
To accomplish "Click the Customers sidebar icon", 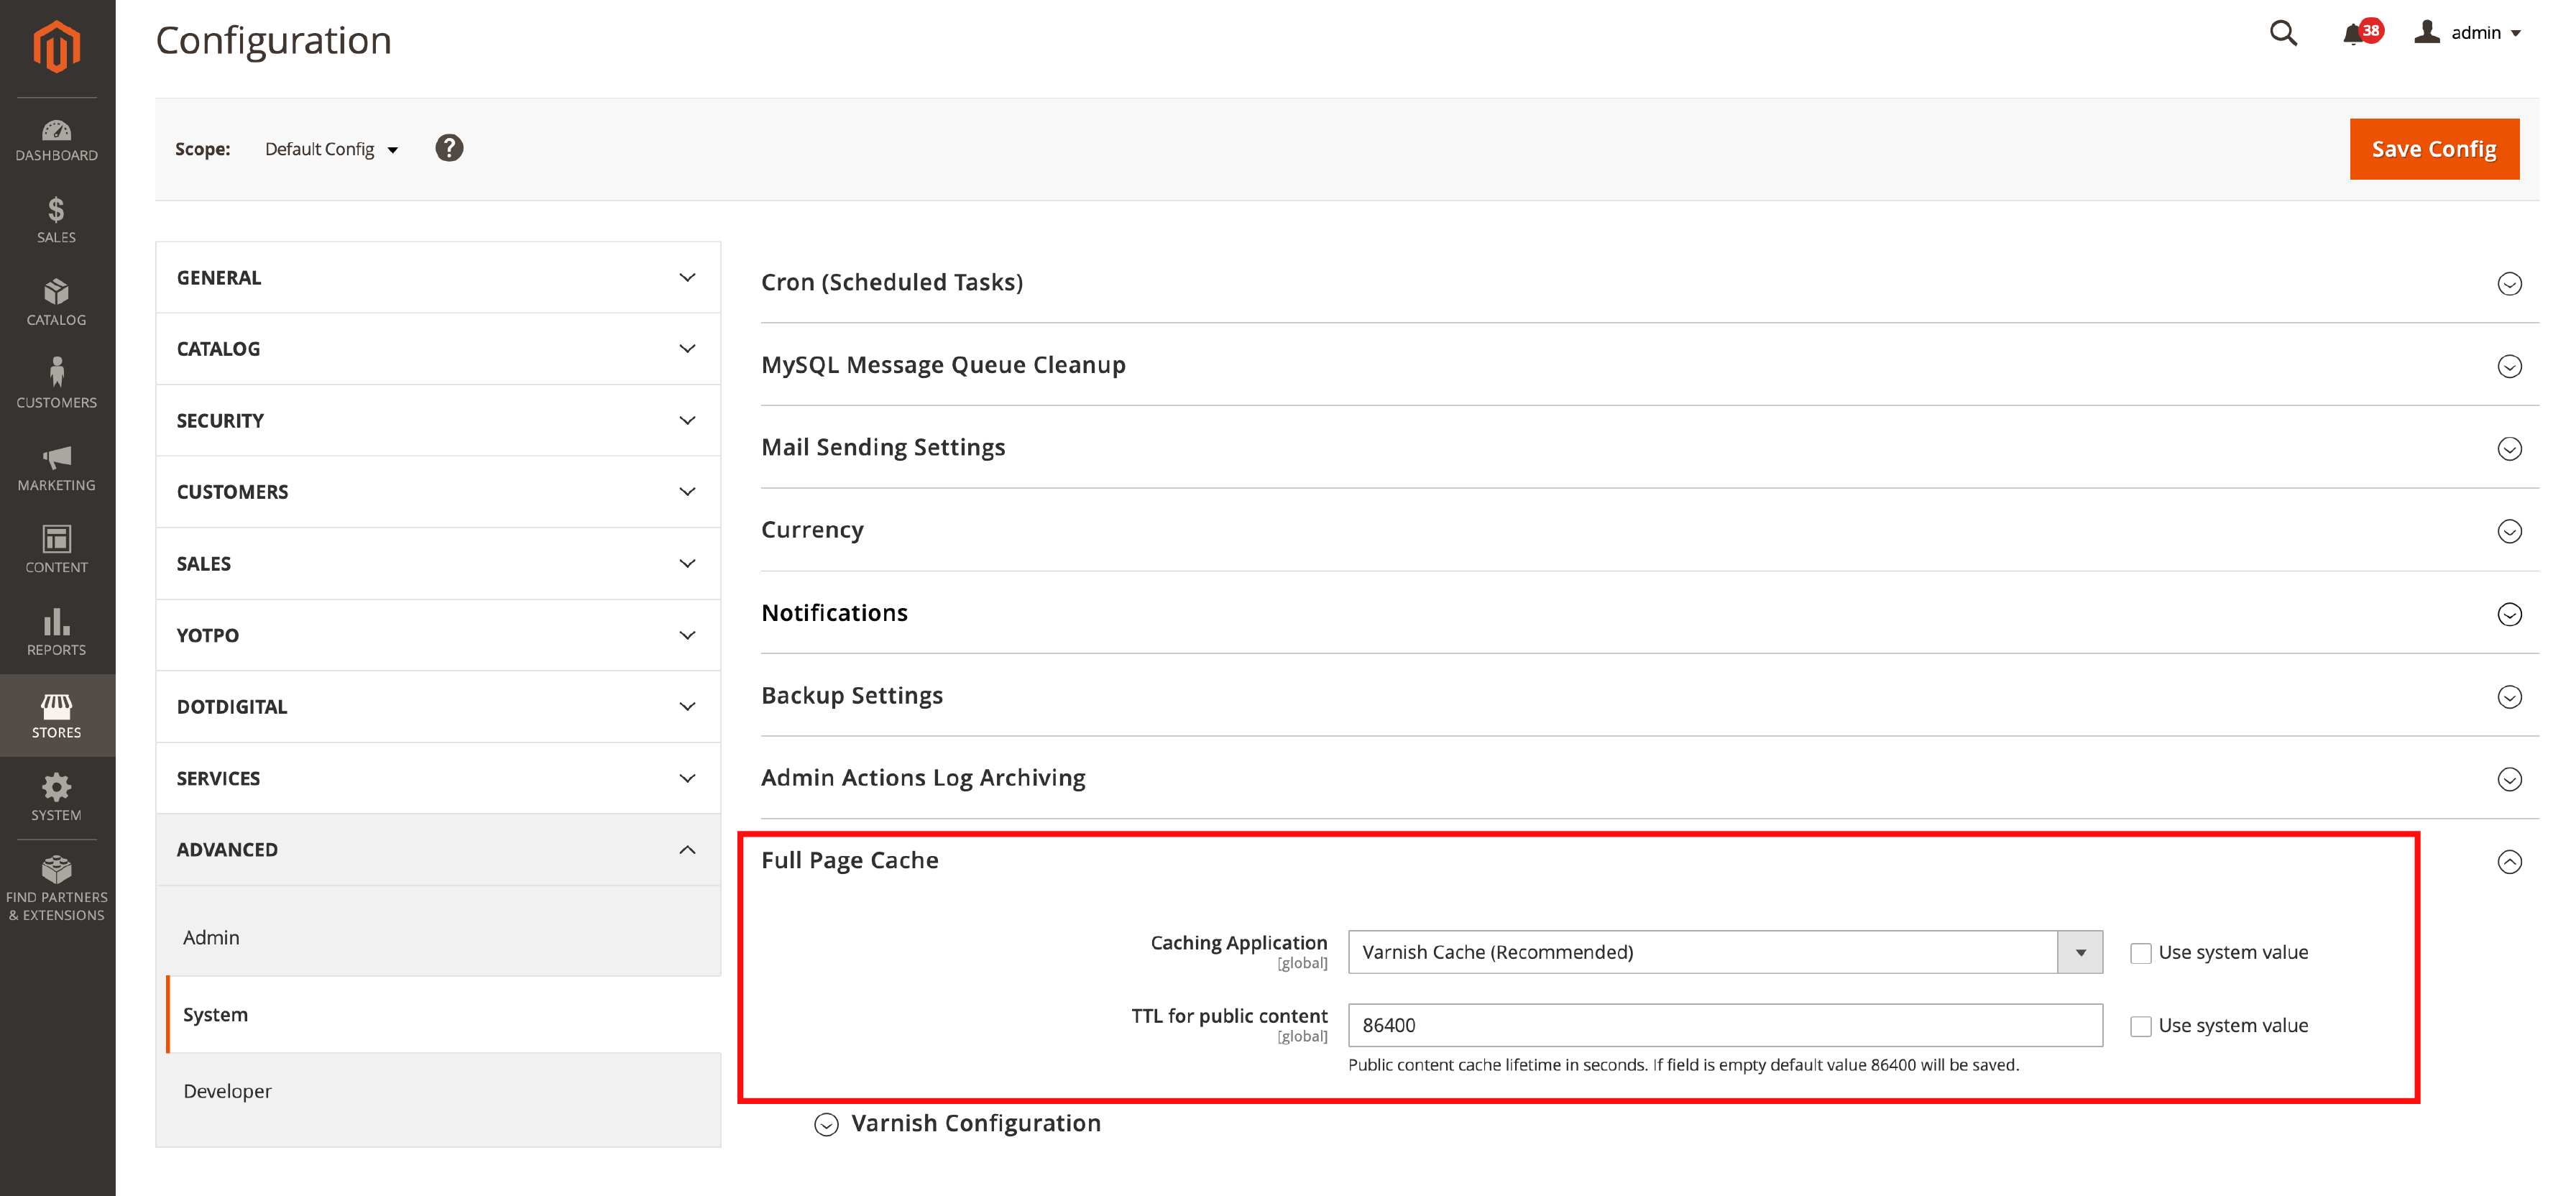I will [57, 379].
